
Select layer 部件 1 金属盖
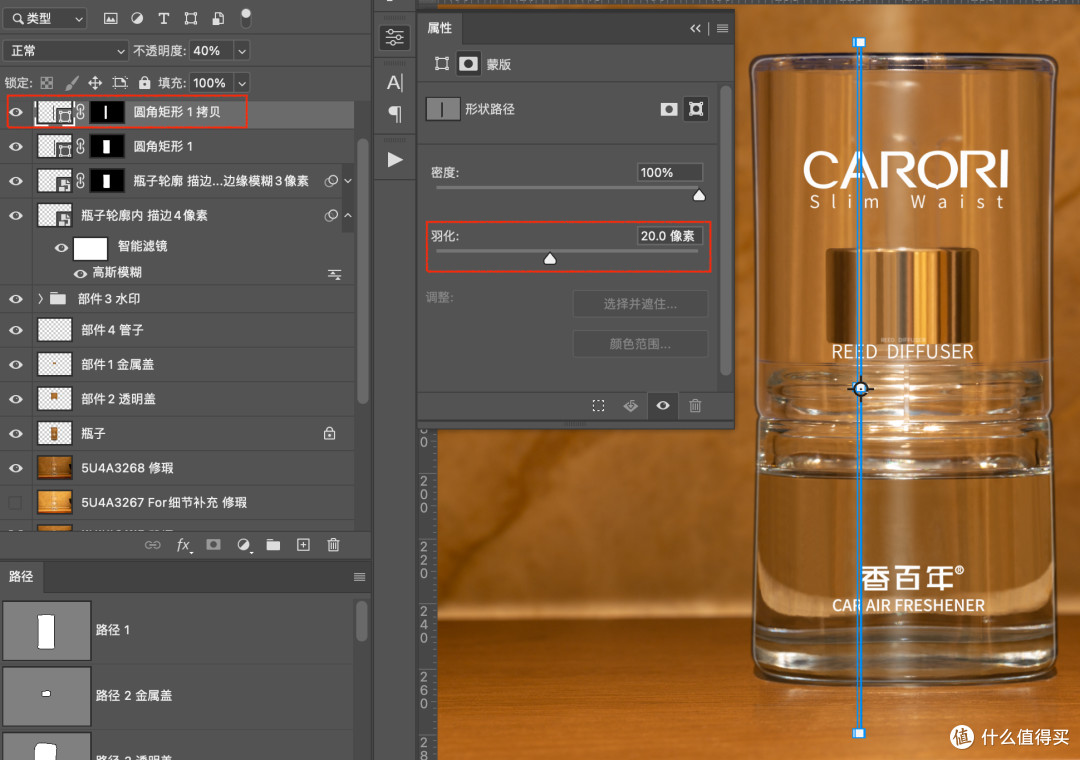point(177,364)
